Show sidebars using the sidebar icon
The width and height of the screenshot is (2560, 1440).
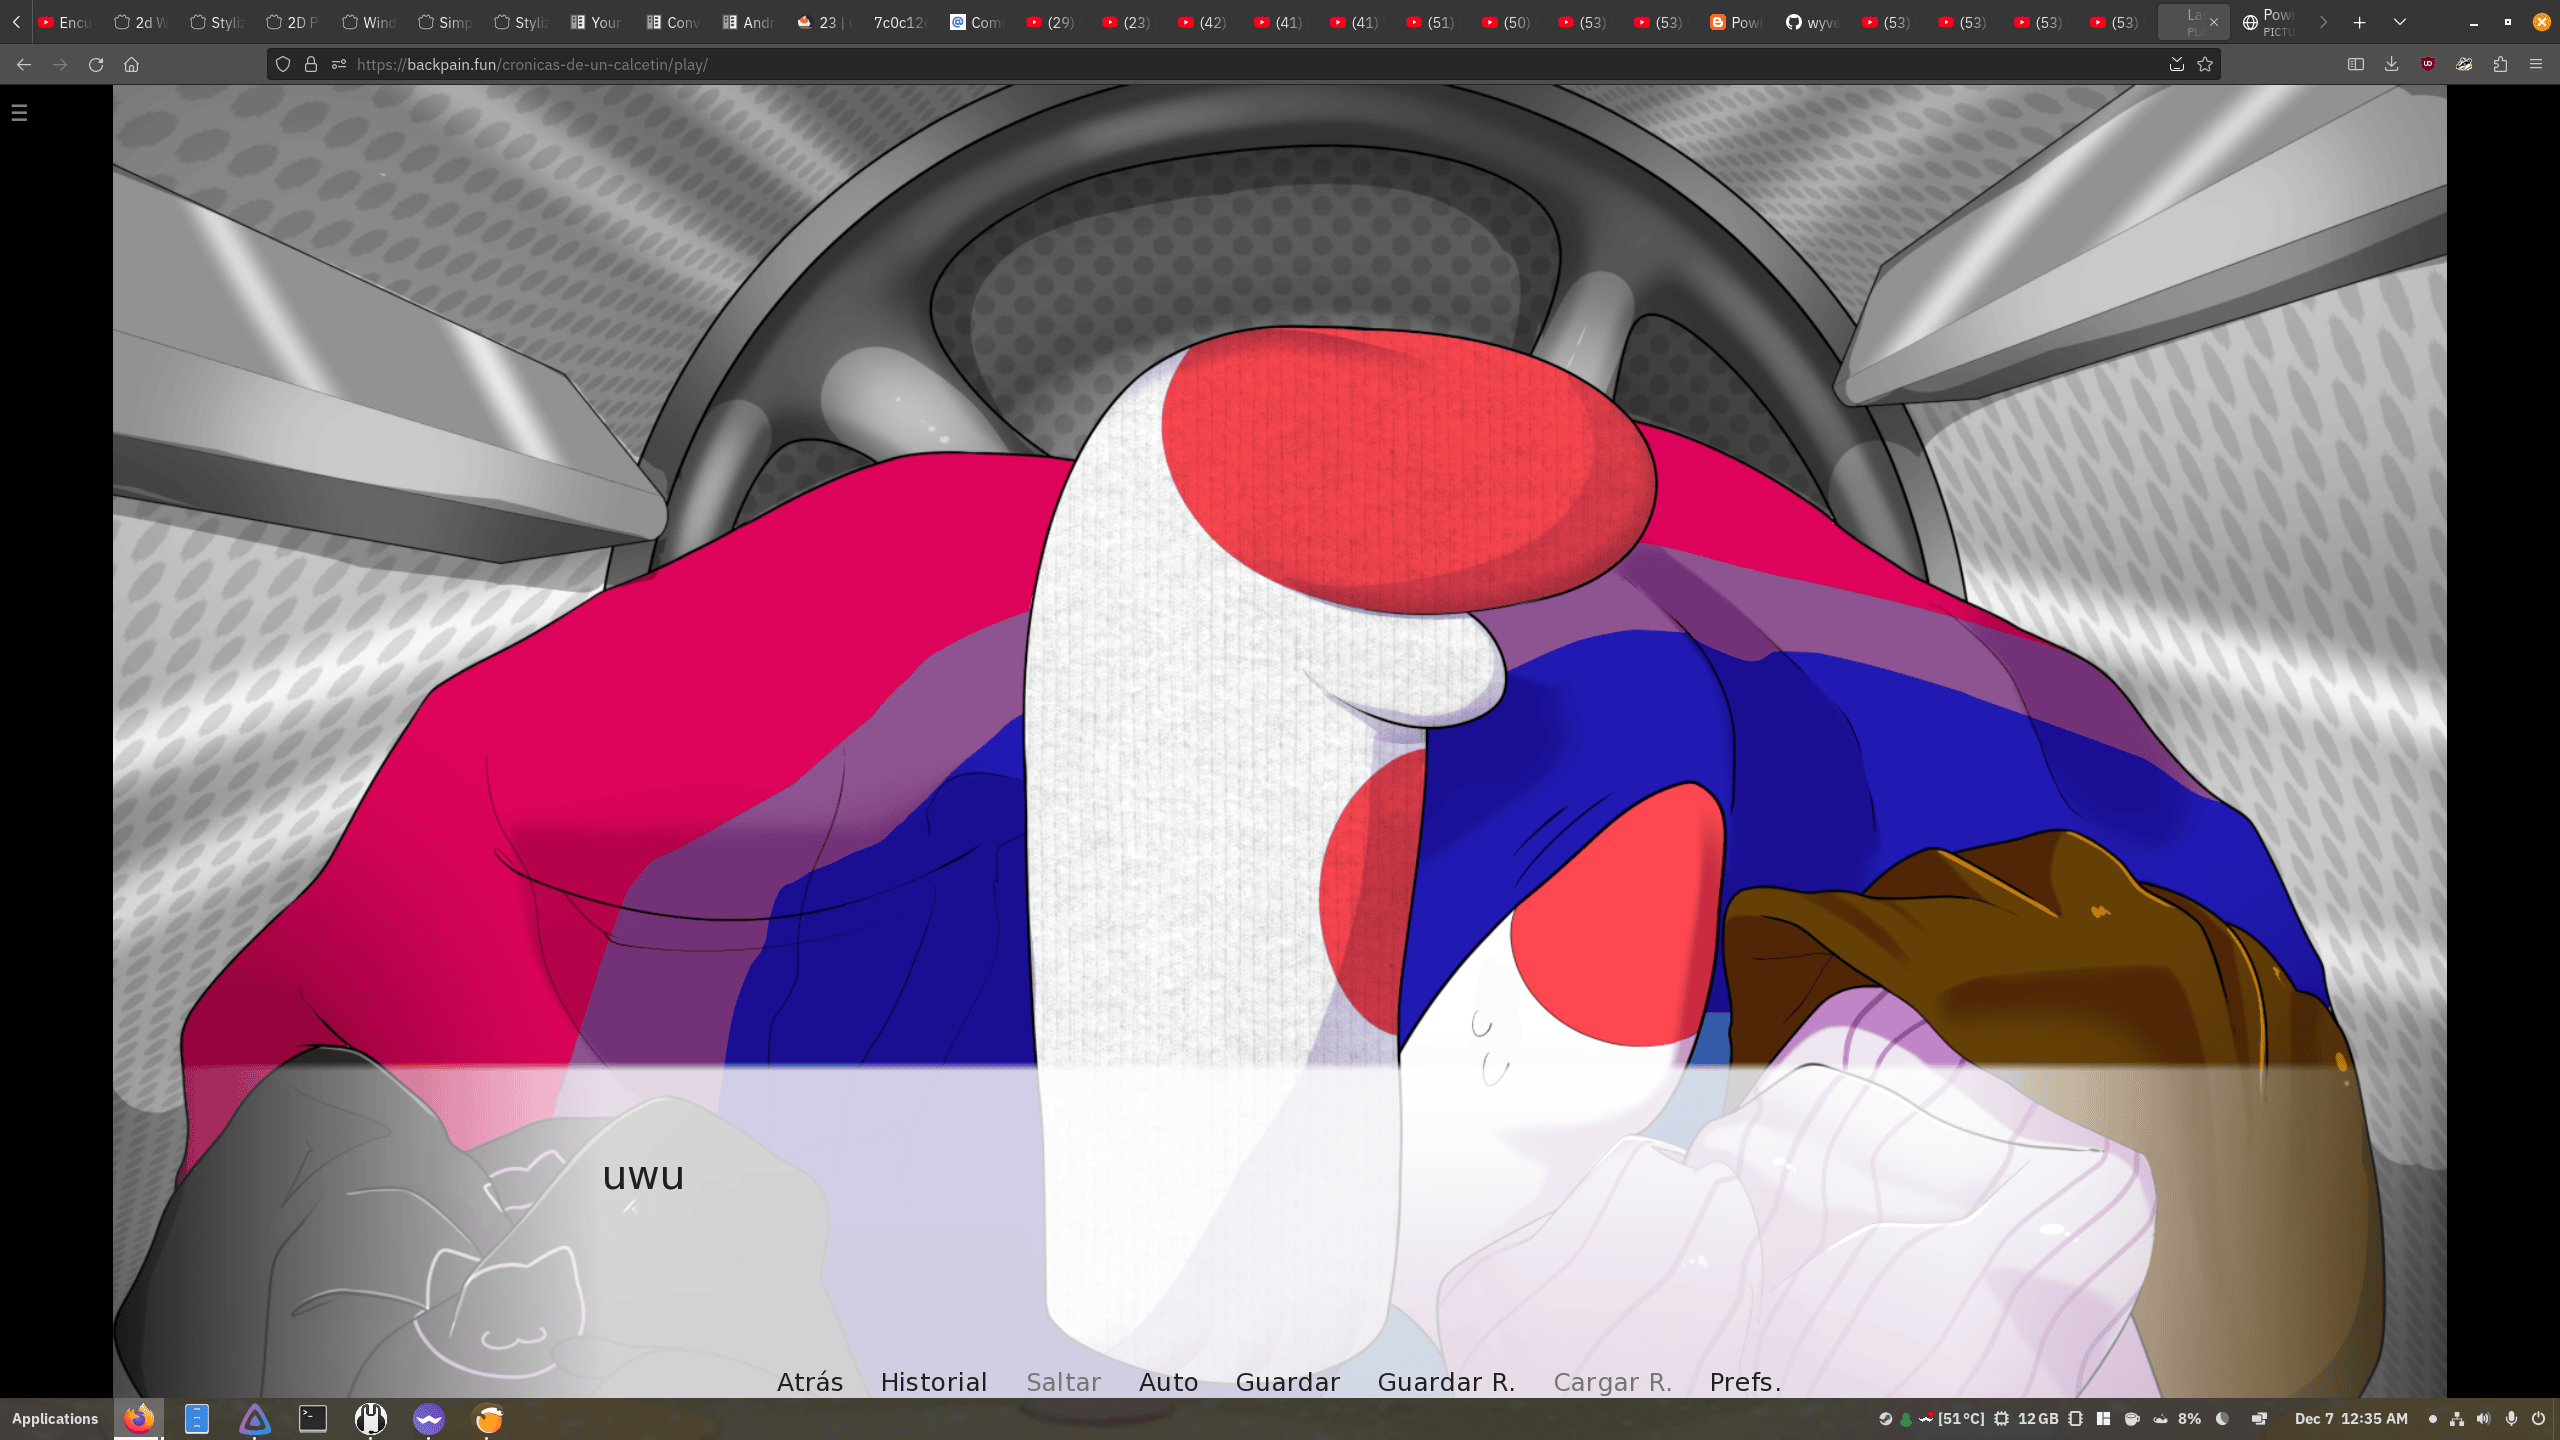(2355, 64)
